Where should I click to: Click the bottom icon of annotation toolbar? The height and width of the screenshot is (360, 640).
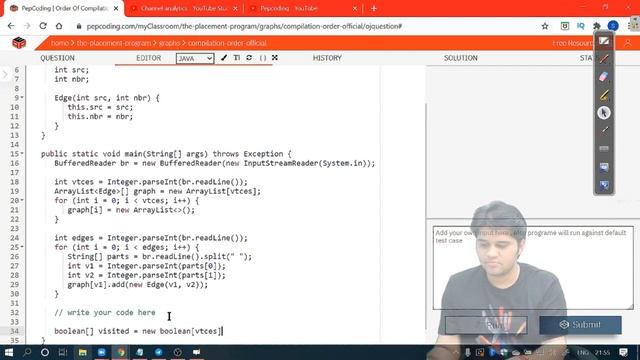click(604, 185)
